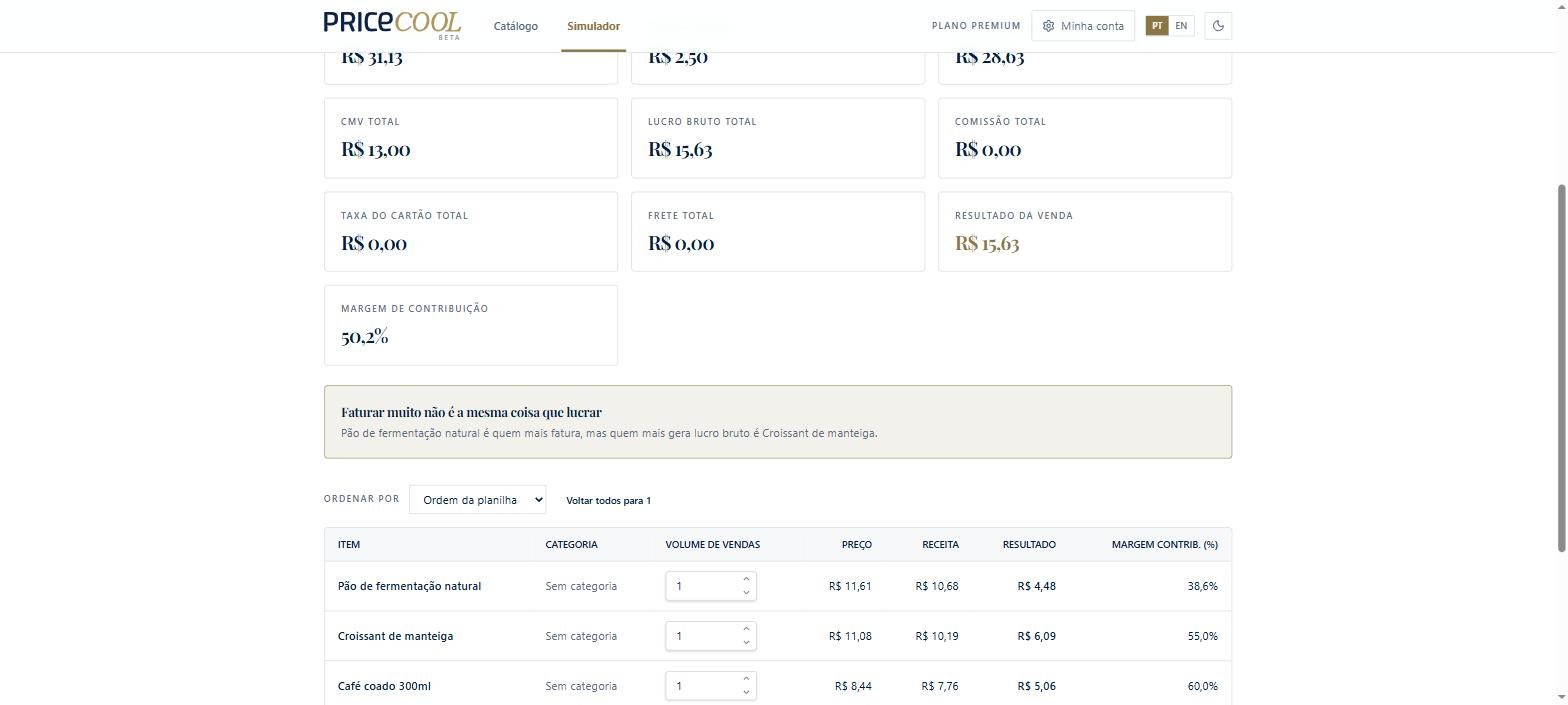Open Minha conta settings
Screen dimensions: 1568x705
pyautogui.click(x=1083, y=26)
